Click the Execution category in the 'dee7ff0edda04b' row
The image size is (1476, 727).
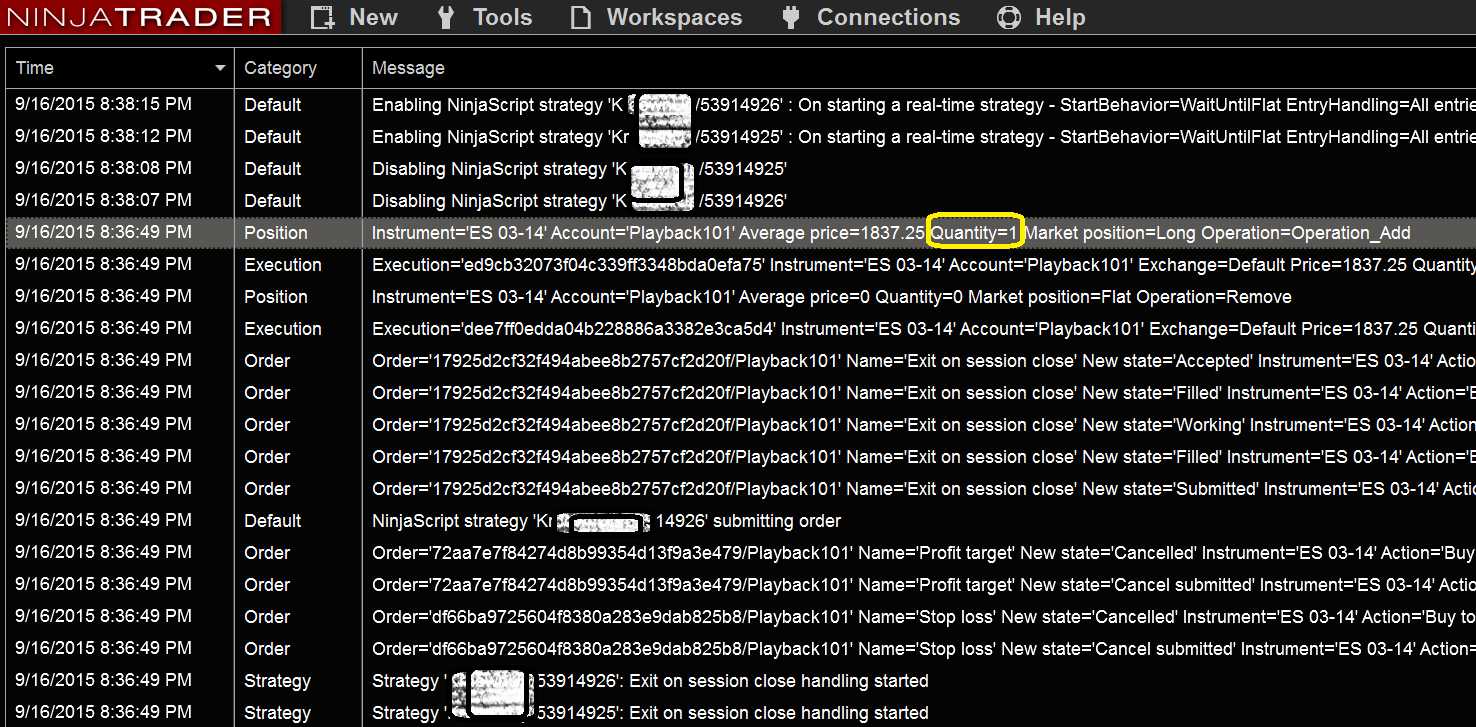click(x=283, y=329)
